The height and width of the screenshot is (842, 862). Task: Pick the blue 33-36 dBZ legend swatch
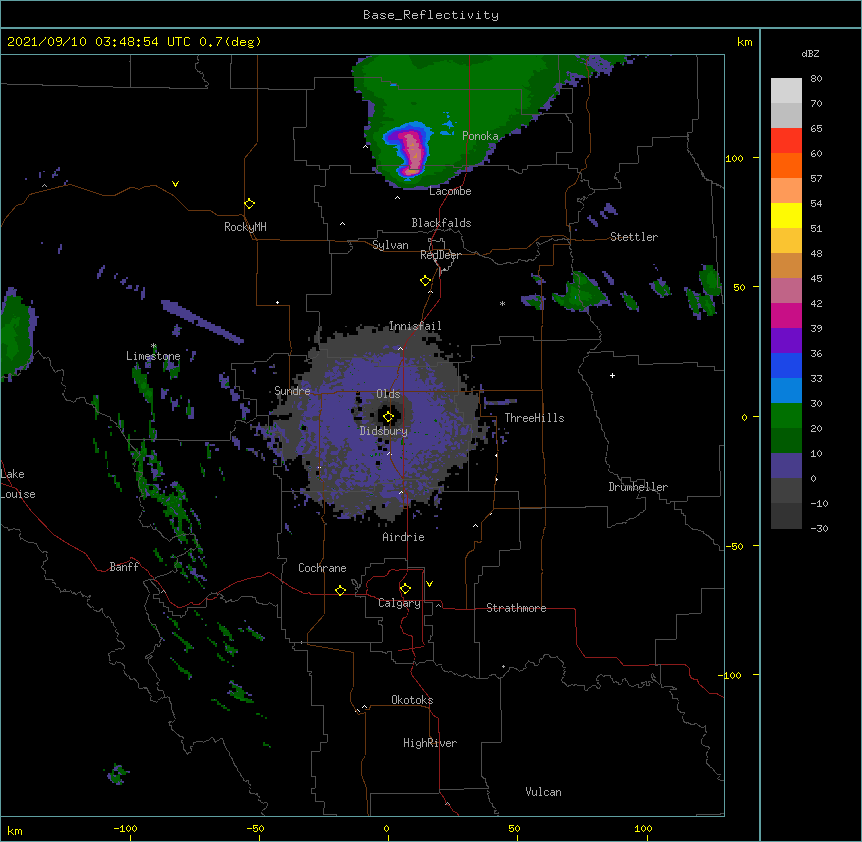tap(786, 365)
